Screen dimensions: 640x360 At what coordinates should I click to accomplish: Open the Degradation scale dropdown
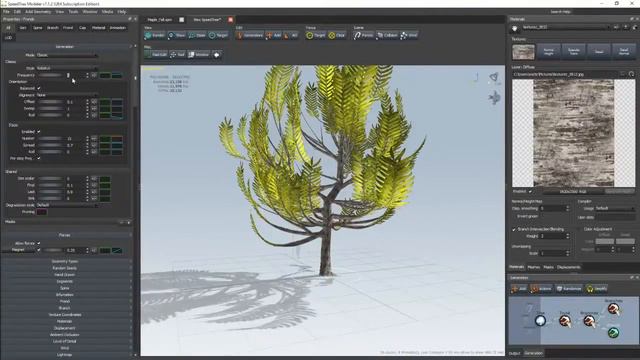[67, 205]
